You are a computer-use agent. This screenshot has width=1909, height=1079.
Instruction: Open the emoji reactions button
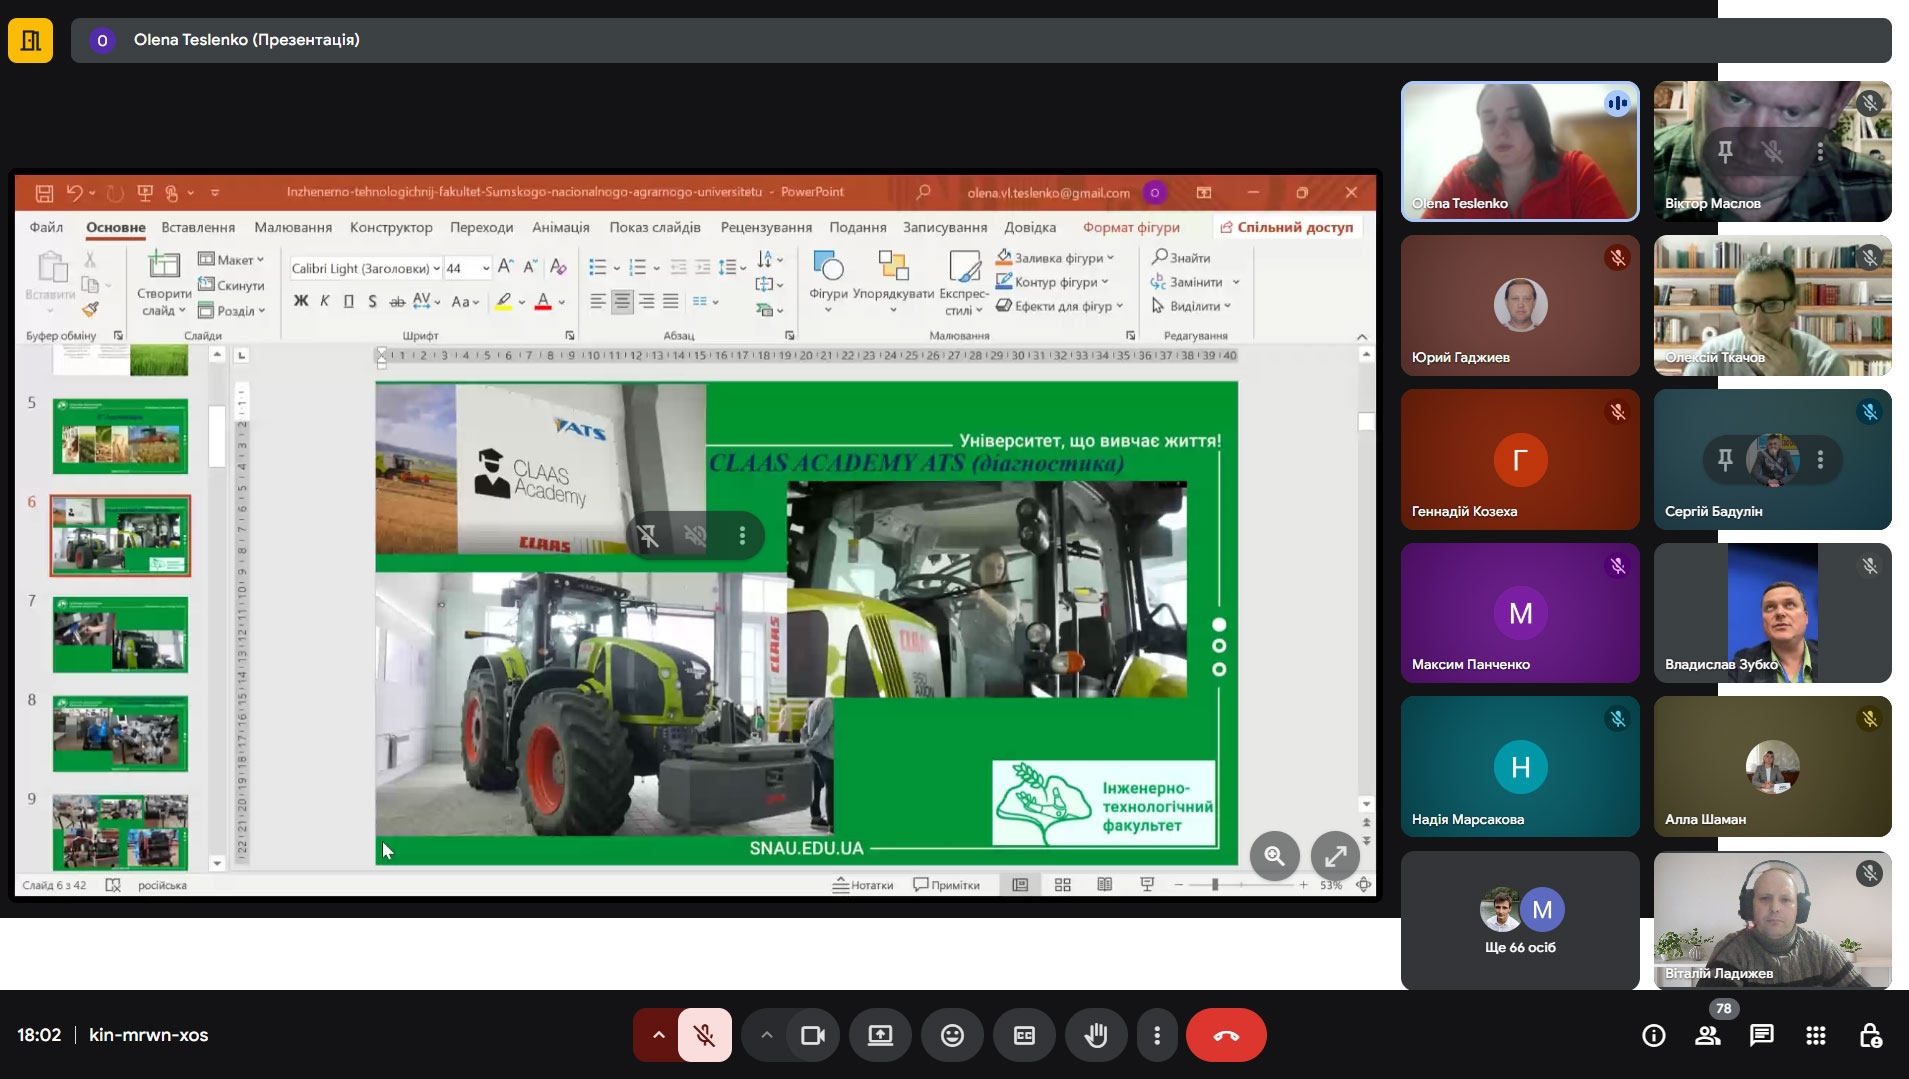point(952,1035)
